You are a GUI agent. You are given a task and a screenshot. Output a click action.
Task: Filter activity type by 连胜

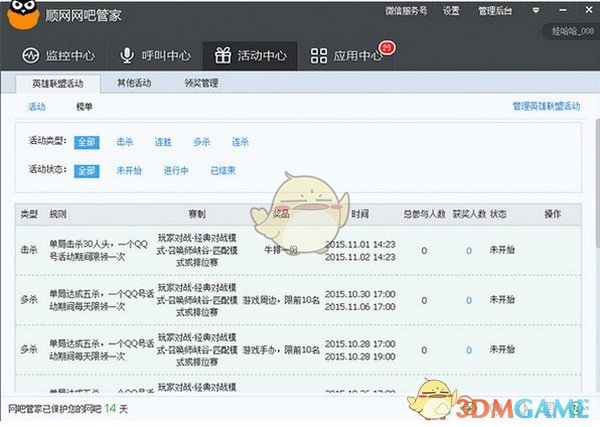tap(163, 142)
